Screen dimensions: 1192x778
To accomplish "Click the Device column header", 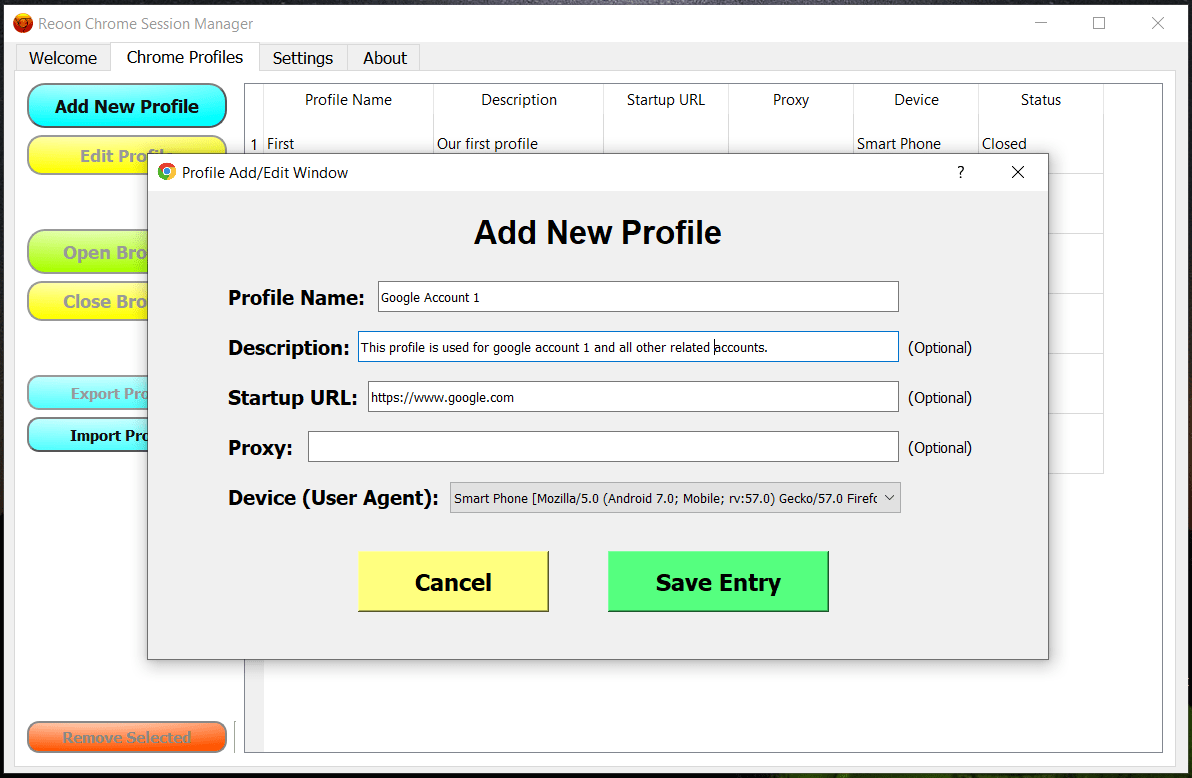I will click(916, 100).
